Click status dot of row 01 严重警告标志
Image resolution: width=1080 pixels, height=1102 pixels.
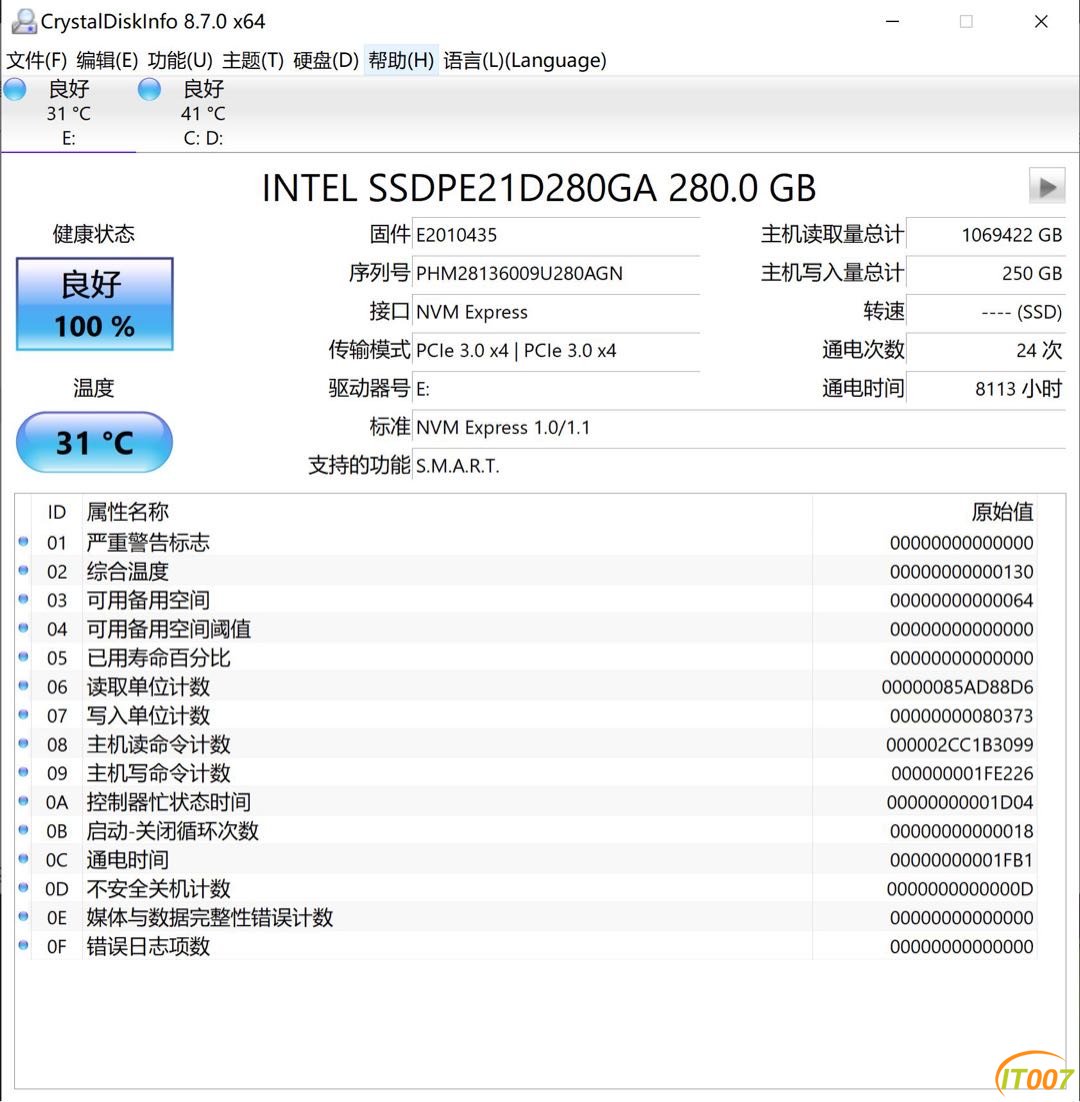(x=23, y=541)
